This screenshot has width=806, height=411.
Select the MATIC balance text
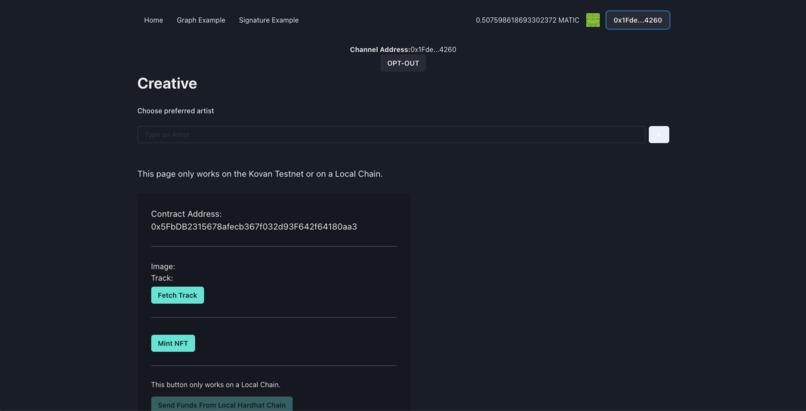[x=527, y=20]
